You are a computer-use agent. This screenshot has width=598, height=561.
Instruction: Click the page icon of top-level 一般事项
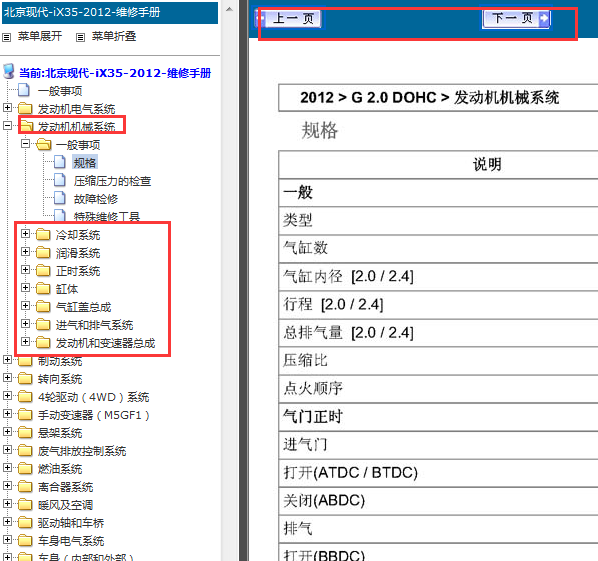24,90
